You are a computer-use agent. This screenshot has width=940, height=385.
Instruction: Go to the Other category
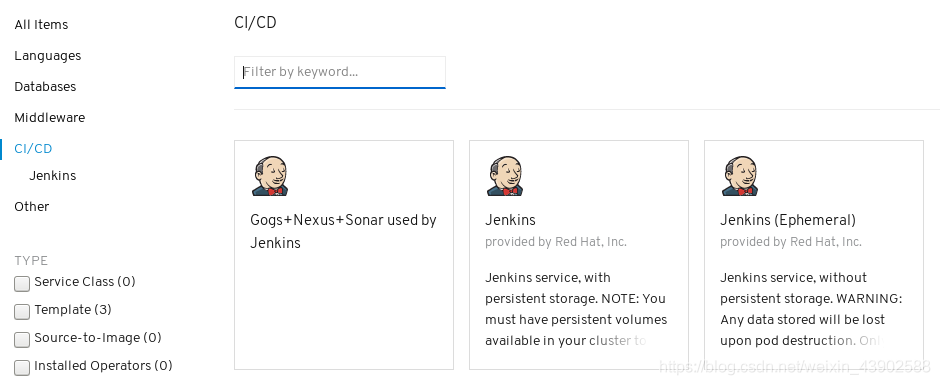pos(32,206)
